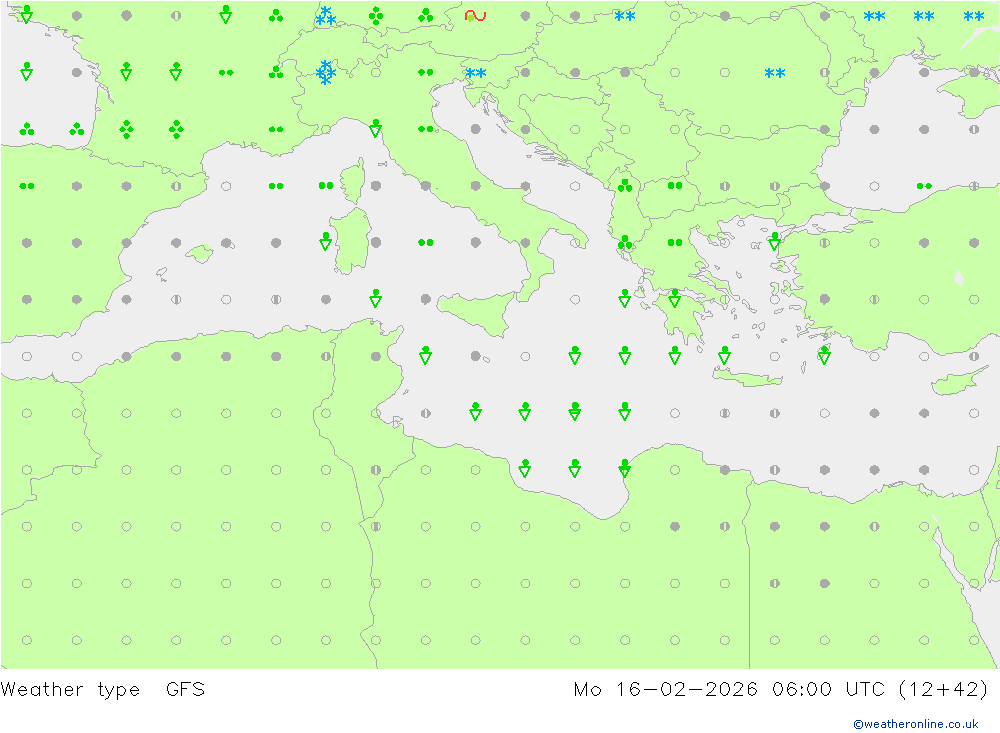Image resolution: width=1000 pixels, height=733 pixels.
Task: Select the island of Crete on the map
Action: pyautogui.click(x=747, y=378)
